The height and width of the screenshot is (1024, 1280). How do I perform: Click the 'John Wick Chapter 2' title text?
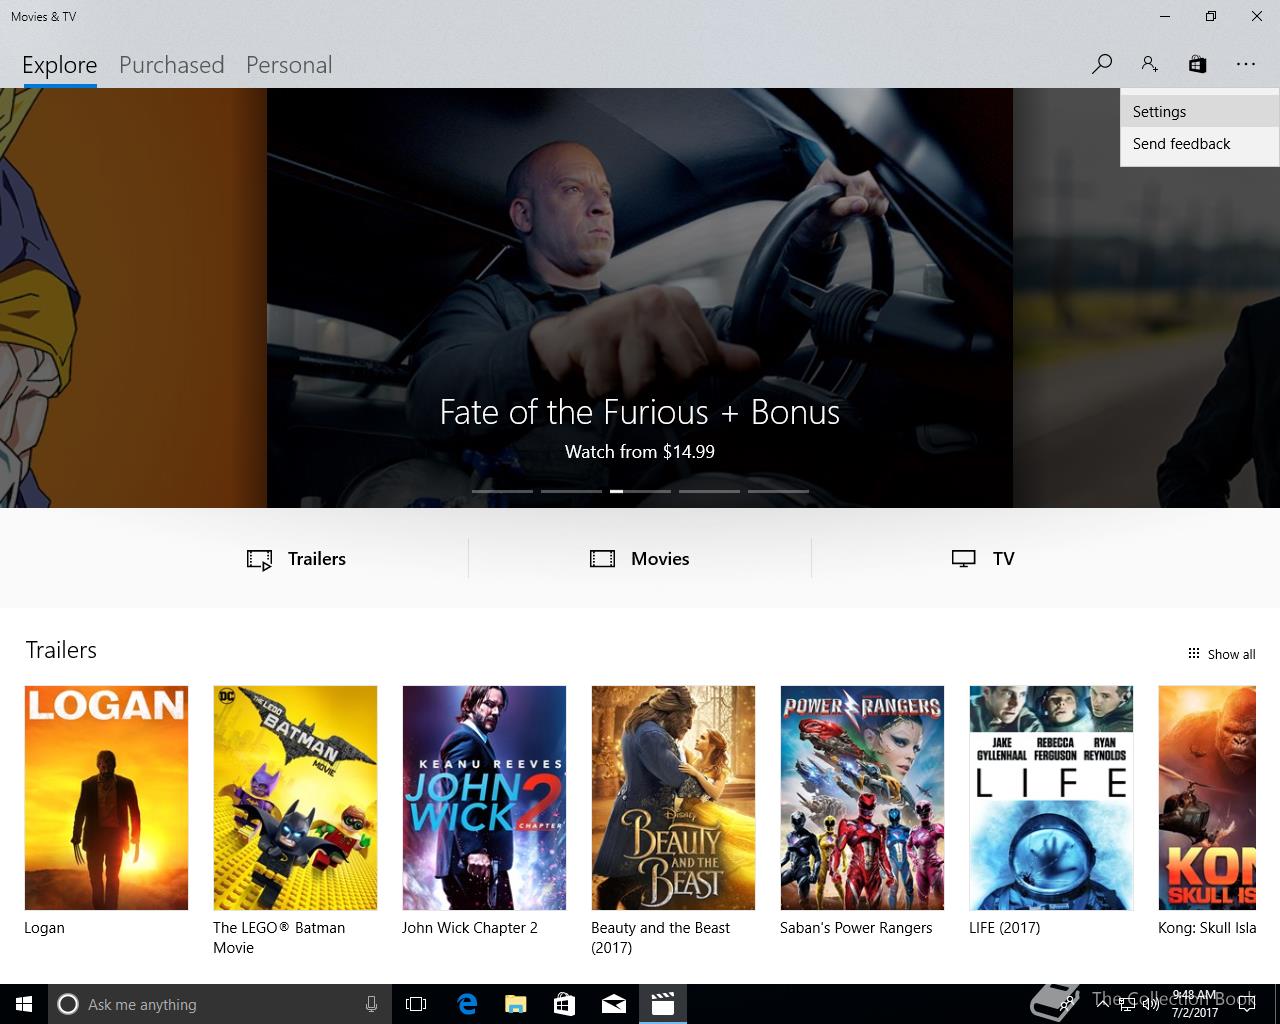(x=470, y=928)
